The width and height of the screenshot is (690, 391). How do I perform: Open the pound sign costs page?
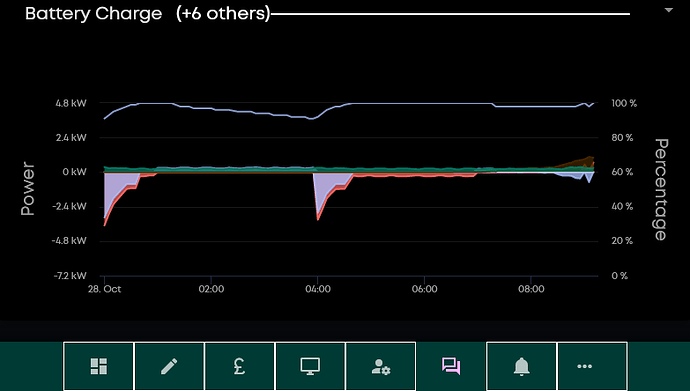pyautogui.click(x=239, y=366)
